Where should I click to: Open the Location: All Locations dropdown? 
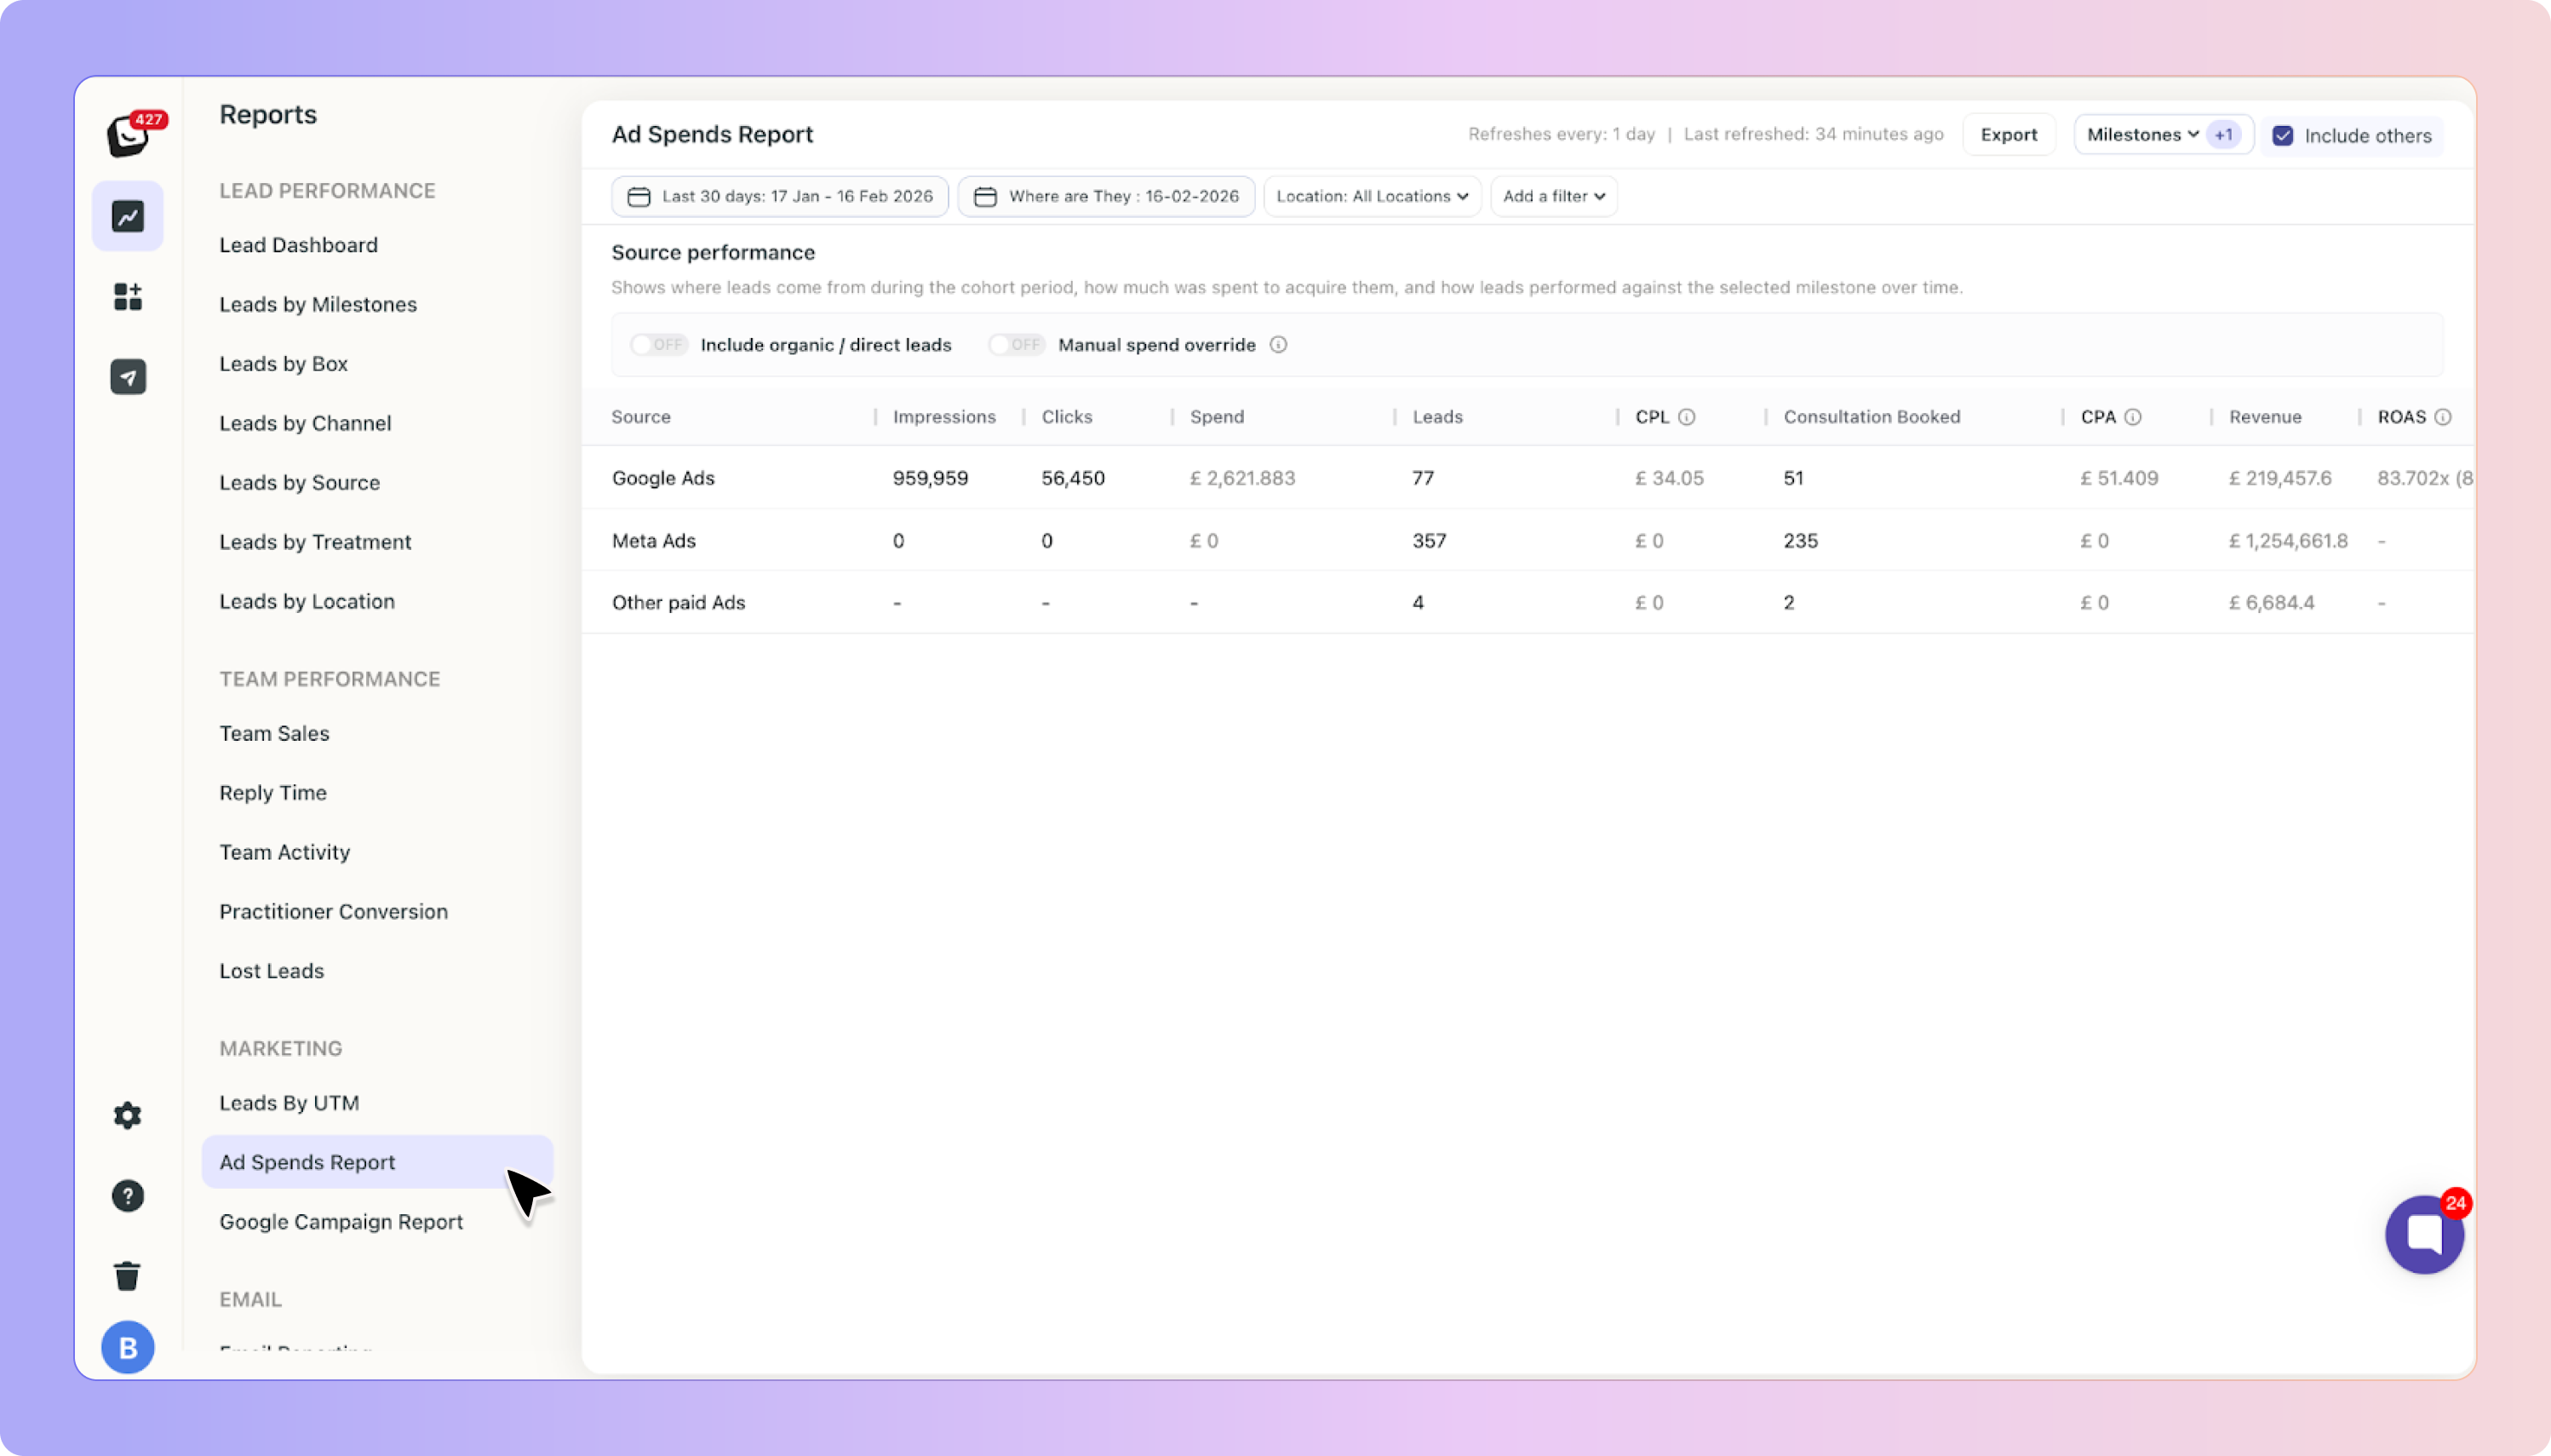coord(1371,196)
